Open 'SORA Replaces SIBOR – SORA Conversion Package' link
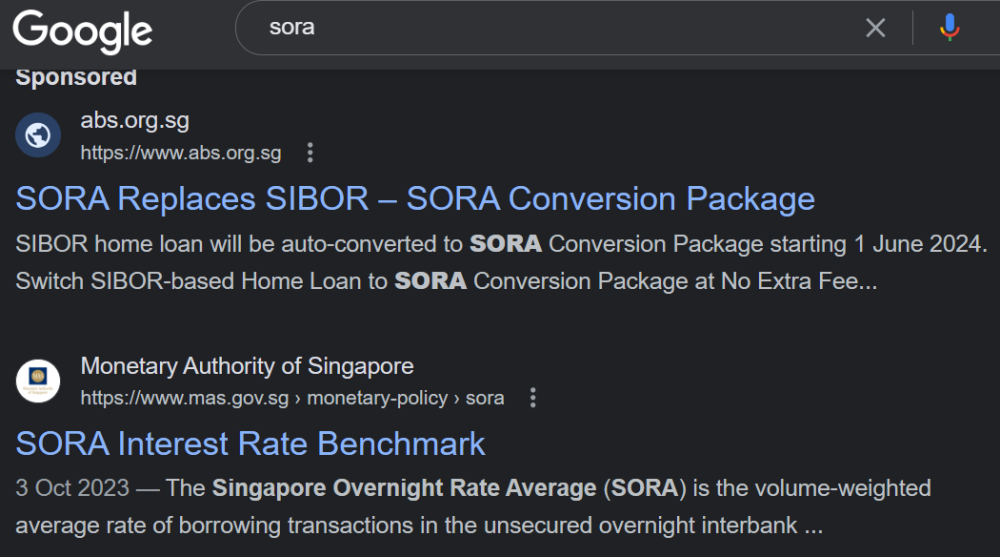1000x557 pixels. coord(415,198)
